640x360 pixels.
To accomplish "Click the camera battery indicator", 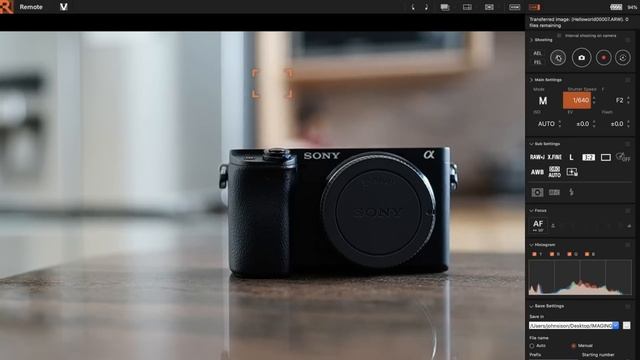I will pyautogui.click(x=616, y=7).
